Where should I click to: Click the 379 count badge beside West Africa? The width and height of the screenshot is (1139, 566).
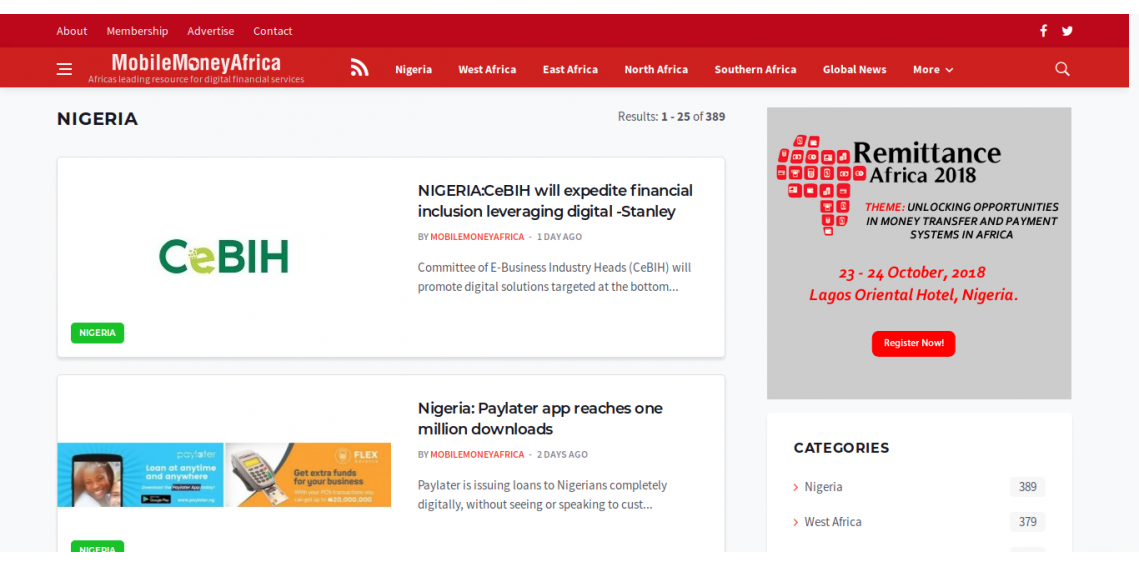tap(1027, 522)
